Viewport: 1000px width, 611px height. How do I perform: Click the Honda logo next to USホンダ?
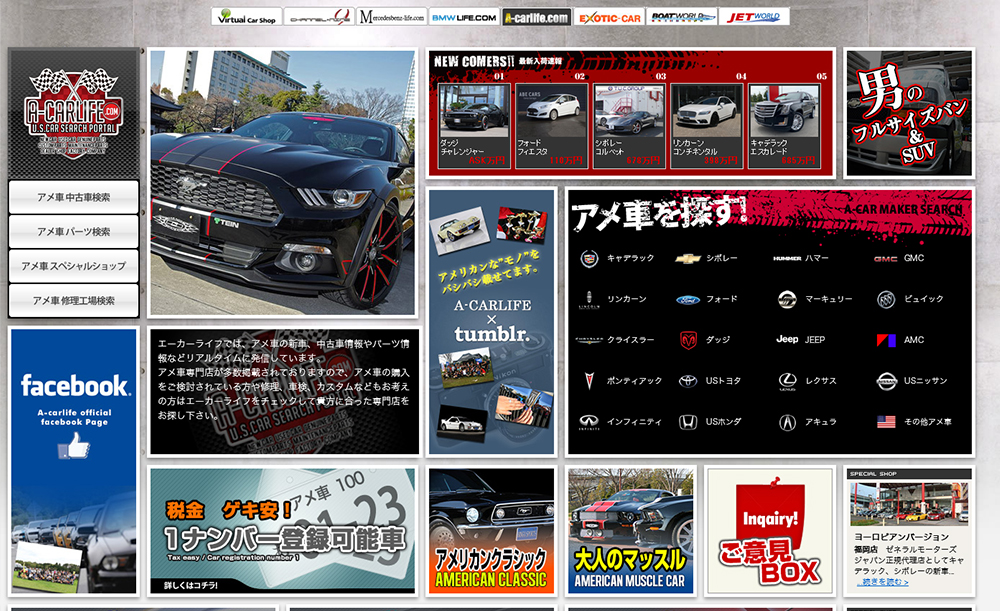pos(688,422)
